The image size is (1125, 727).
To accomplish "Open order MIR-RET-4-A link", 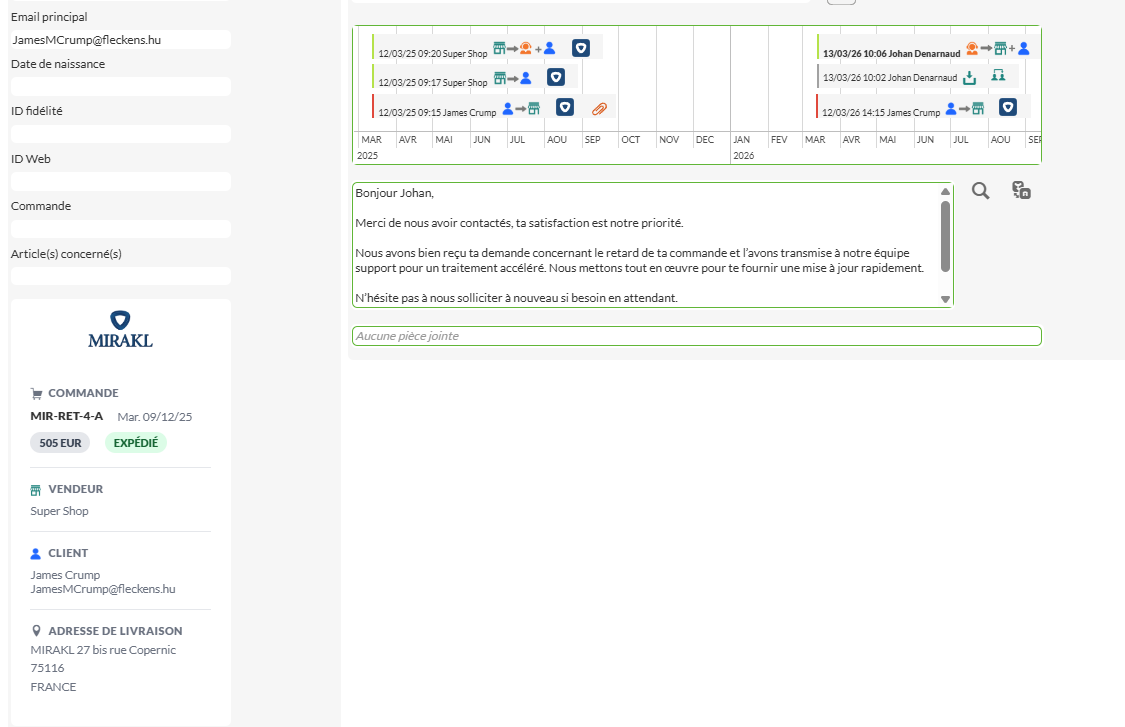I will pos(67,416).
